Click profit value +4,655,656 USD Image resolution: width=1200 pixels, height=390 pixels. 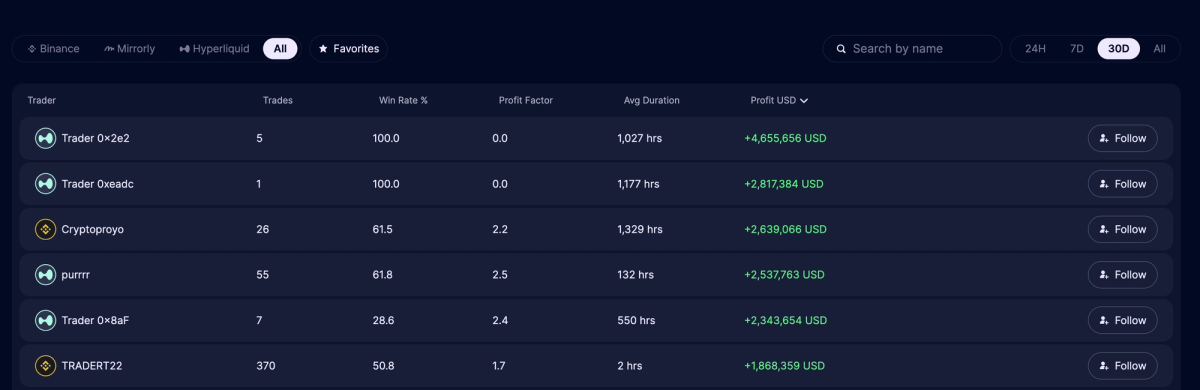(785, 138)
